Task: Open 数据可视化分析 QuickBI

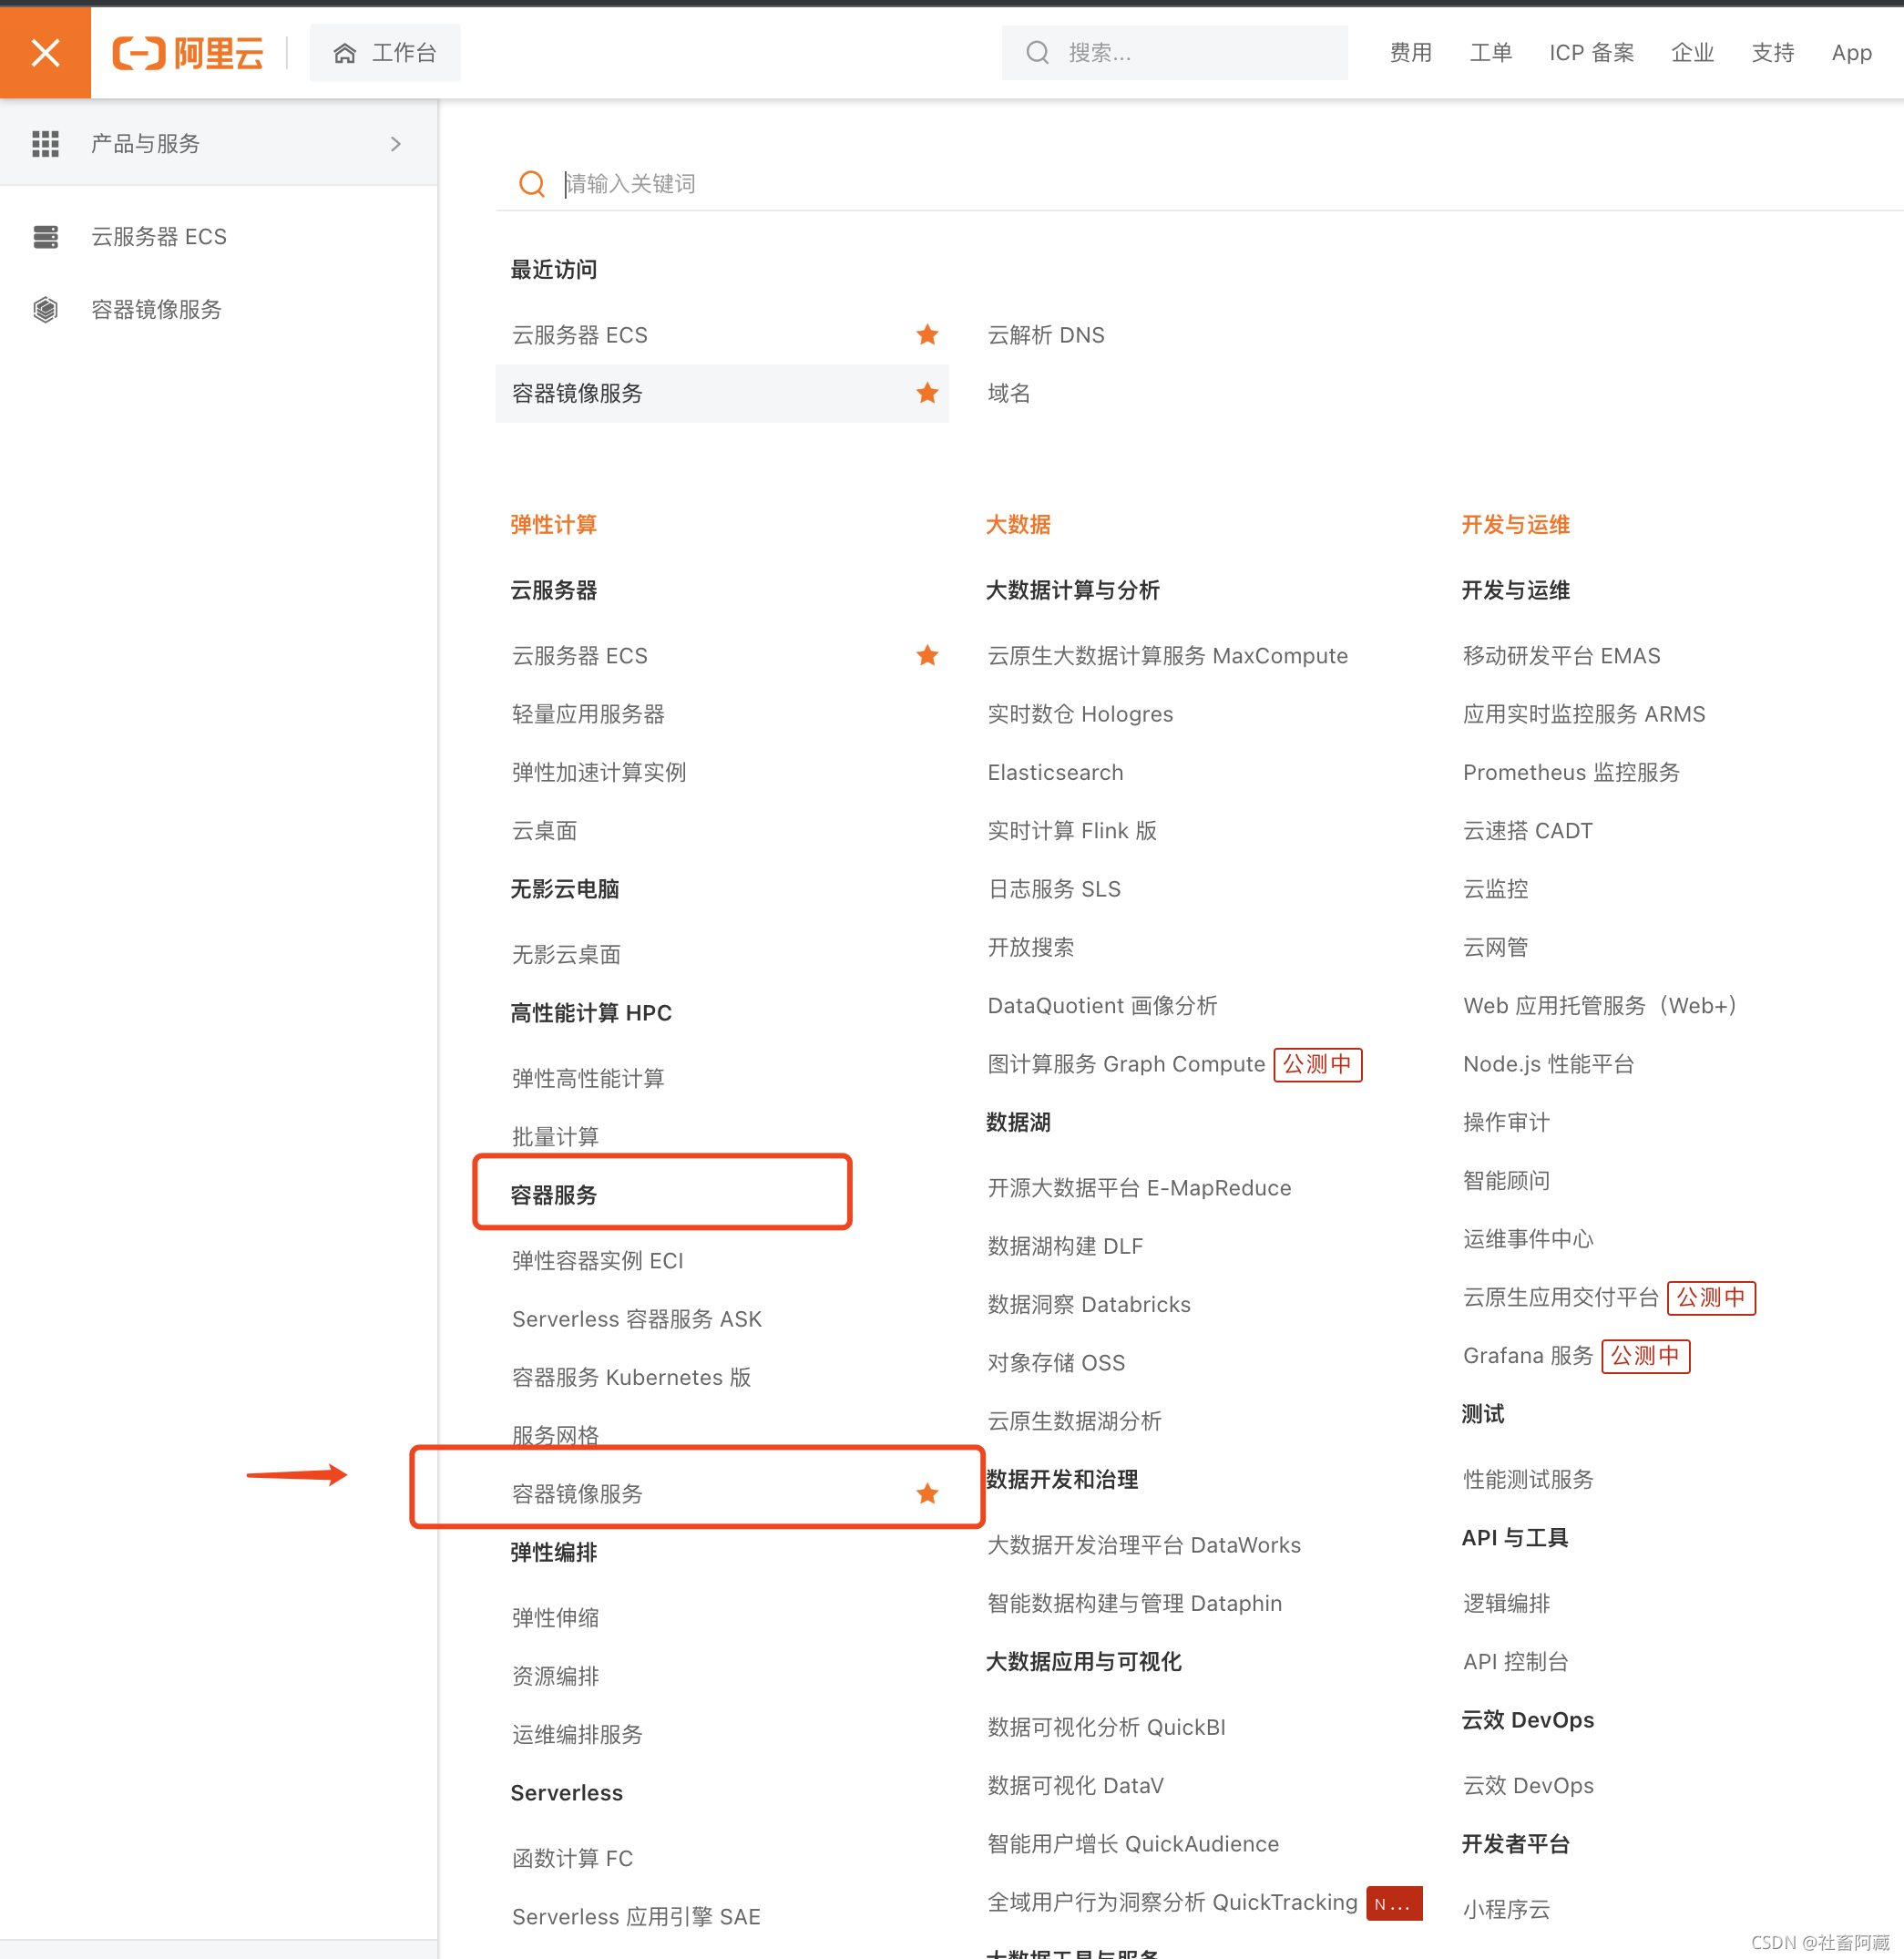Action: coord(1106,1727)
